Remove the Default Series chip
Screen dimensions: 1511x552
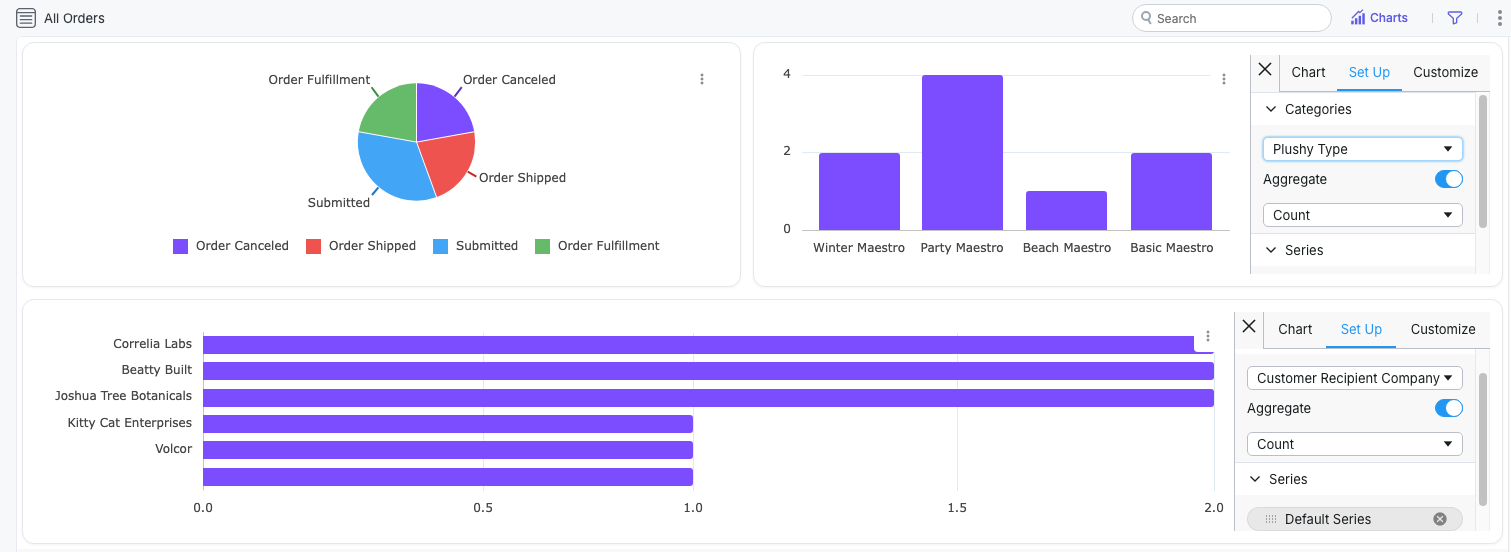1440,519
